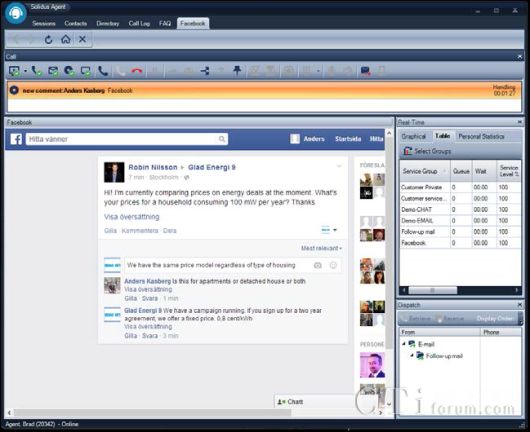Viewport: 530px width, 432px height.
Task: Switch to the Graphical real-time tab
Action: coord(413,136)
